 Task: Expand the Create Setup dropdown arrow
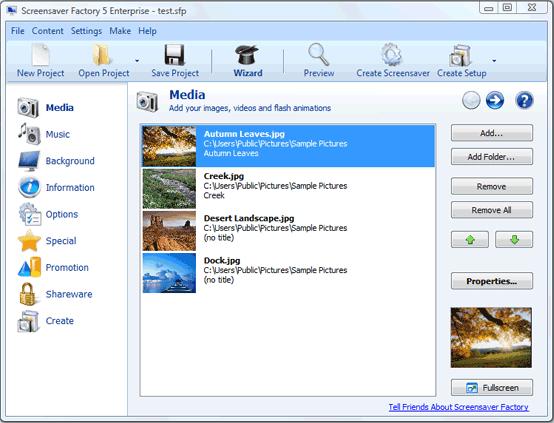[494, 61]
